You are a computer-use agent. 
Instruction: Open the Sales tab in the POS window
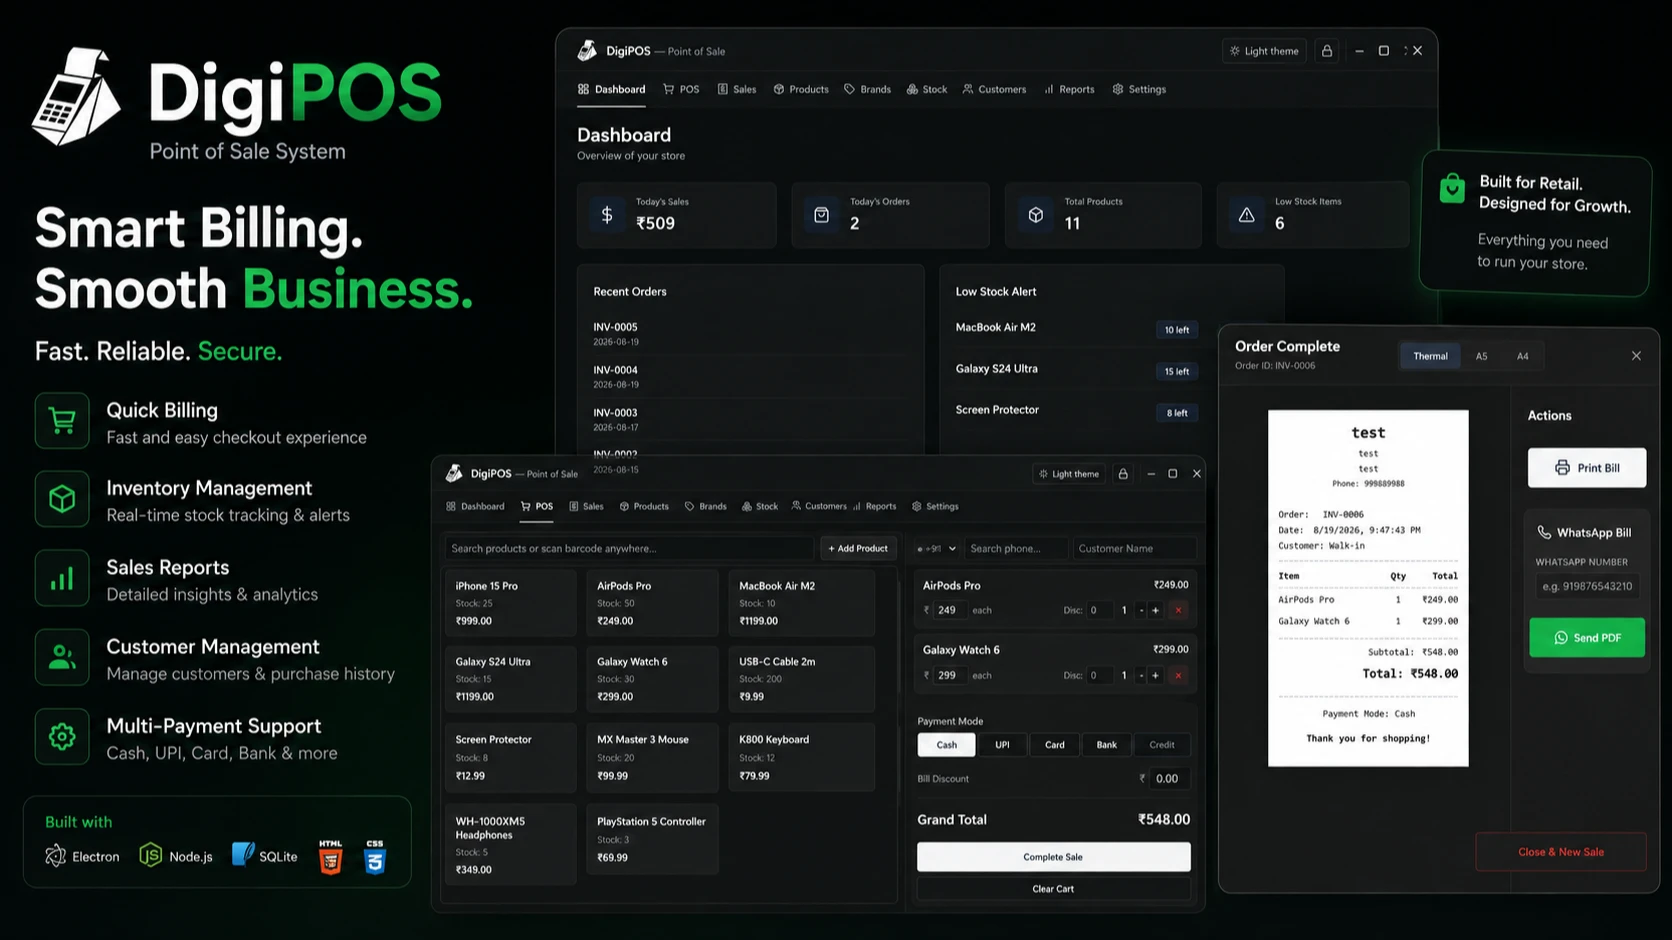[x=587, y=506]
